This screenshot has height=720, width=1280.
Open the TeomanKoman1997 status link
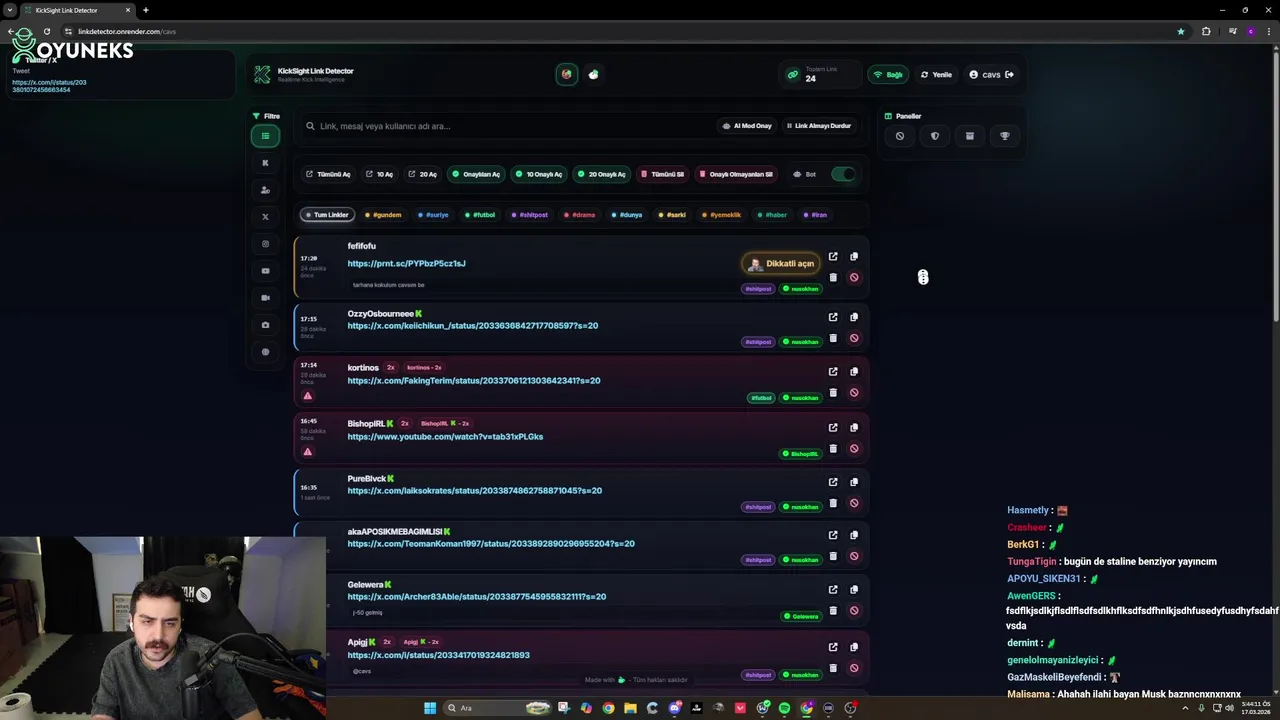click(491, 544)
